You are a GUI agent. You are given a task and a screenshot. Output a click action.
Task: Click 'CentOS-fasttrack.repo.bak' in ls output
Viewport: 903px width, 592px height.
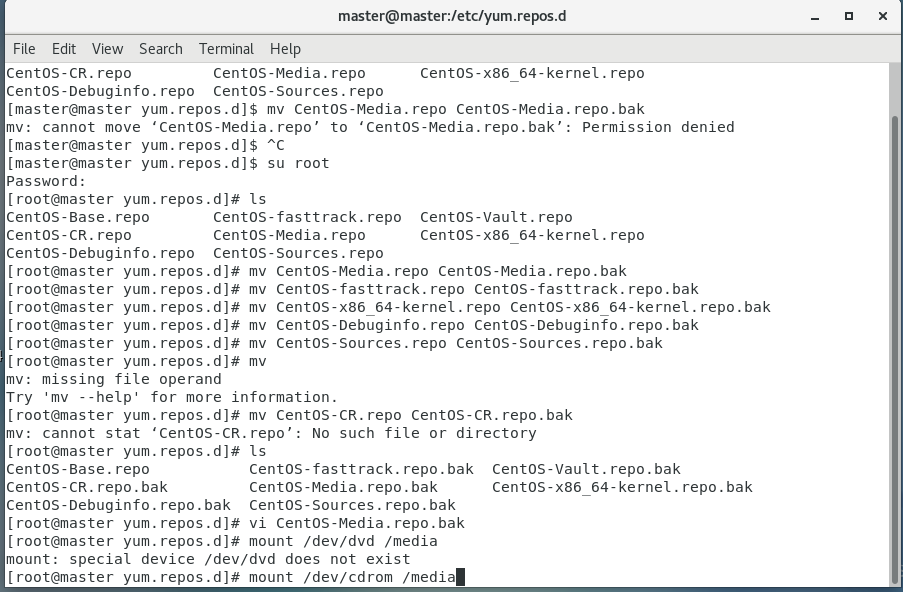pos(361,469)
